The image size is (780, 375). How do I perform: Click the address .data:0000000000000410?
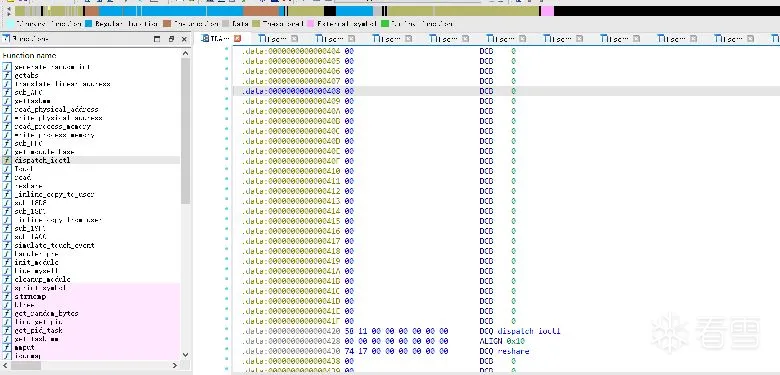292,171
